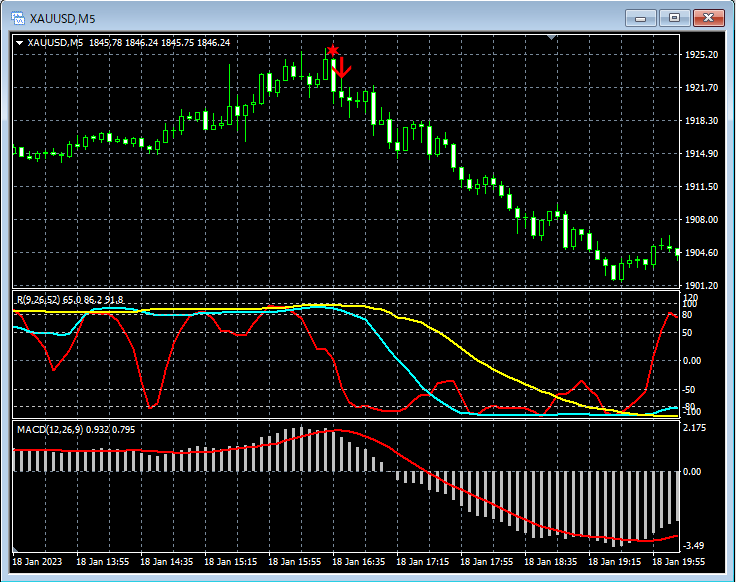Click the -50 level on R indicator scale
Screen dimensions: 737x582
(x=689, y=390)
